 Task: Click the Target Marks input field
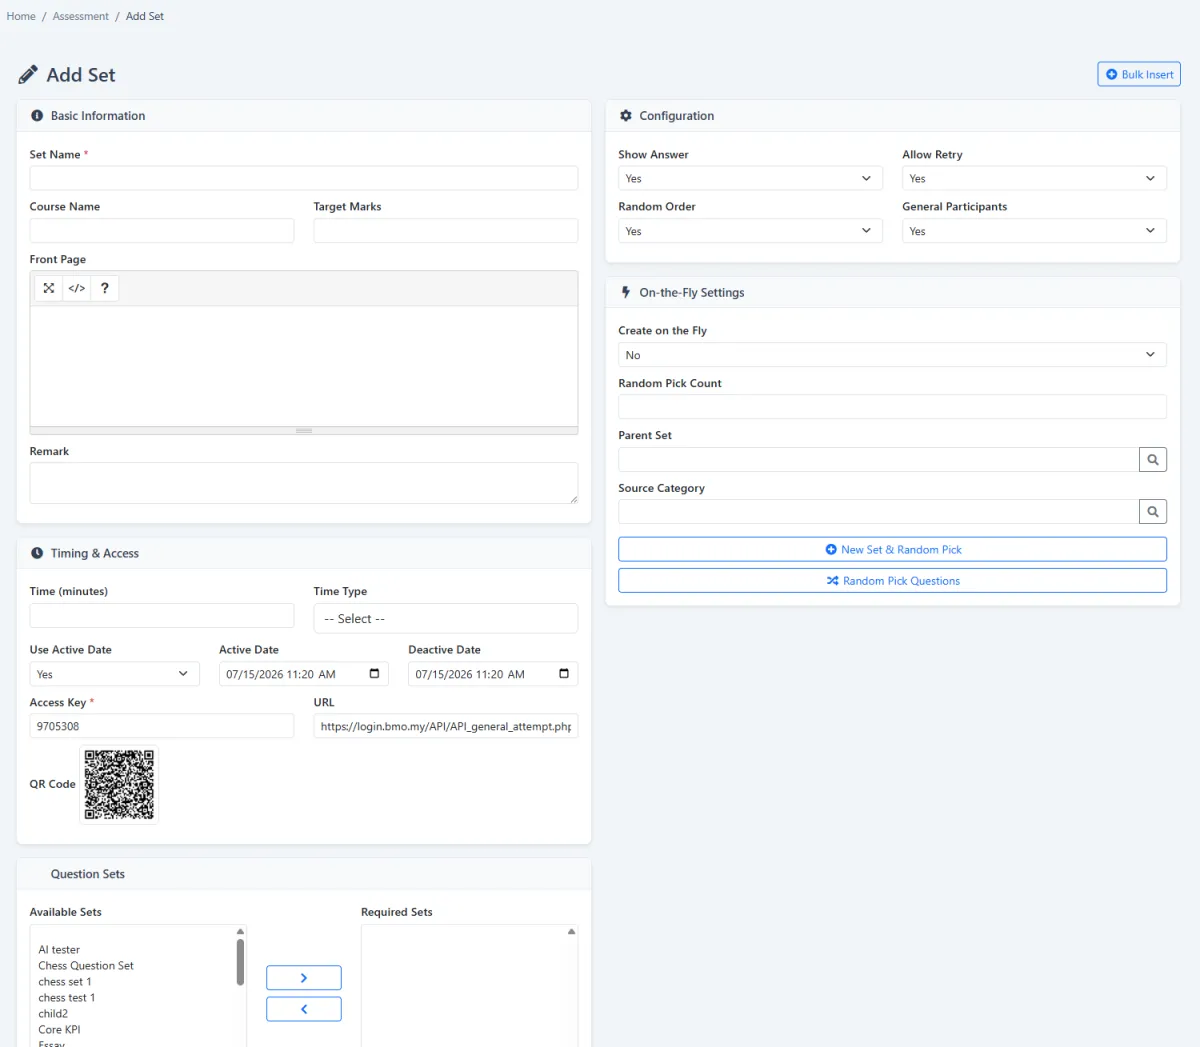[445, 230]
